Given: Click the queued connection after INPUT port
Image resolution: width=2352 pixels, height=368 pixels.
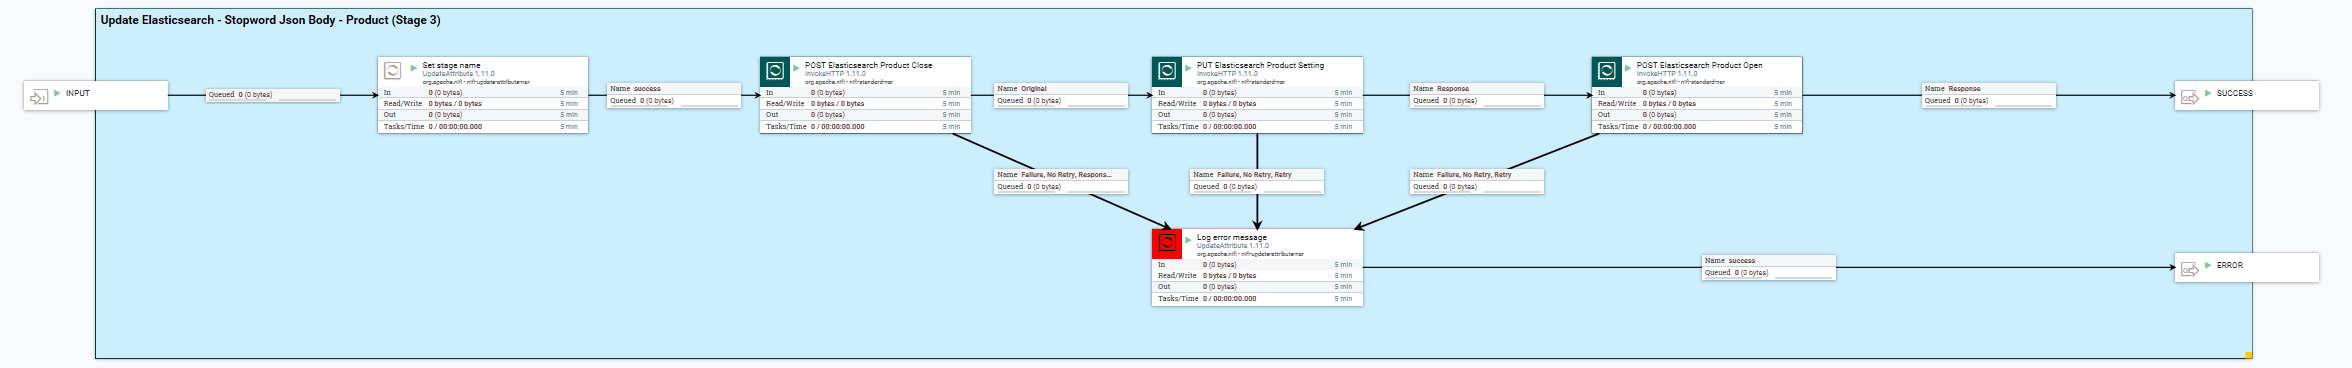Looking at the screenshot, I should (x=273, y=95).
